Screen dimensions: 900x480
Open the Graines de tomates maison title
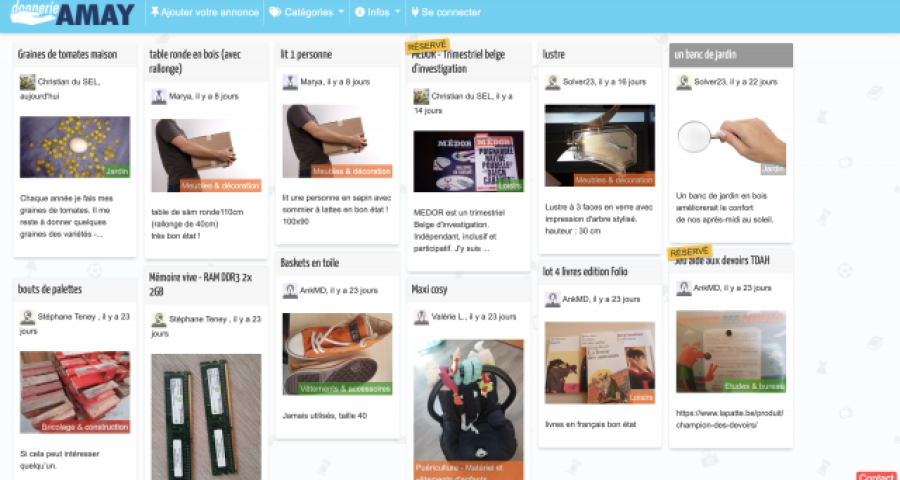coord(68,55)
